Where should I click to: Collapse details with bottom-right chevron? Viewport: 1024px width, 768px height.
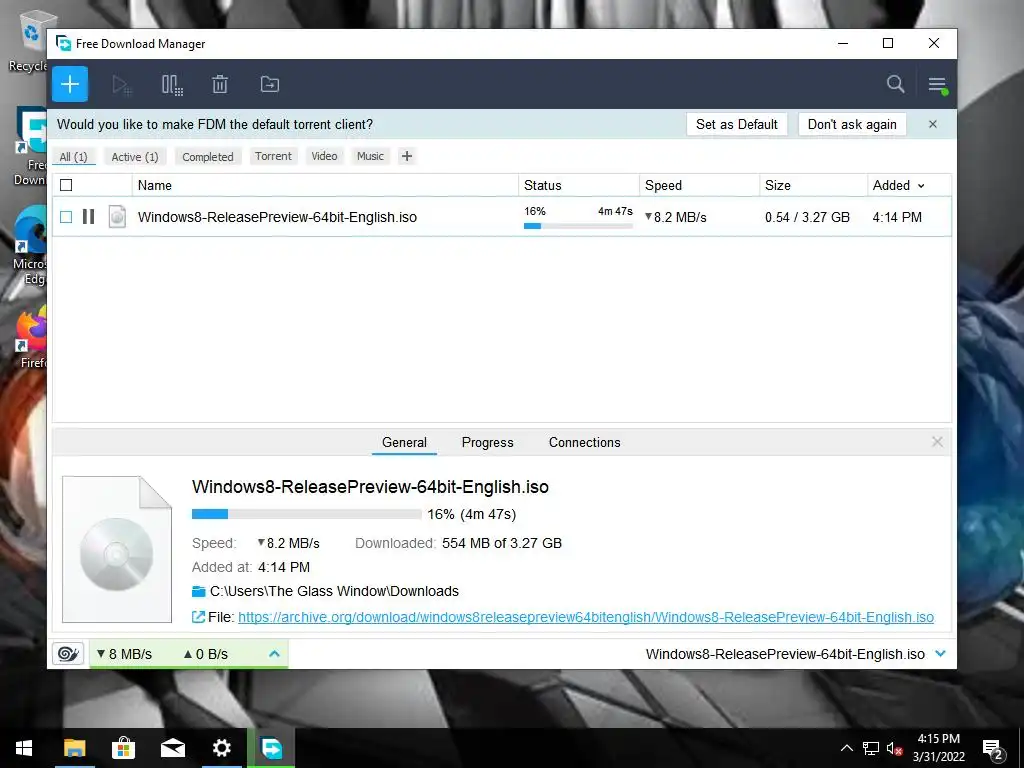[940, 654]
